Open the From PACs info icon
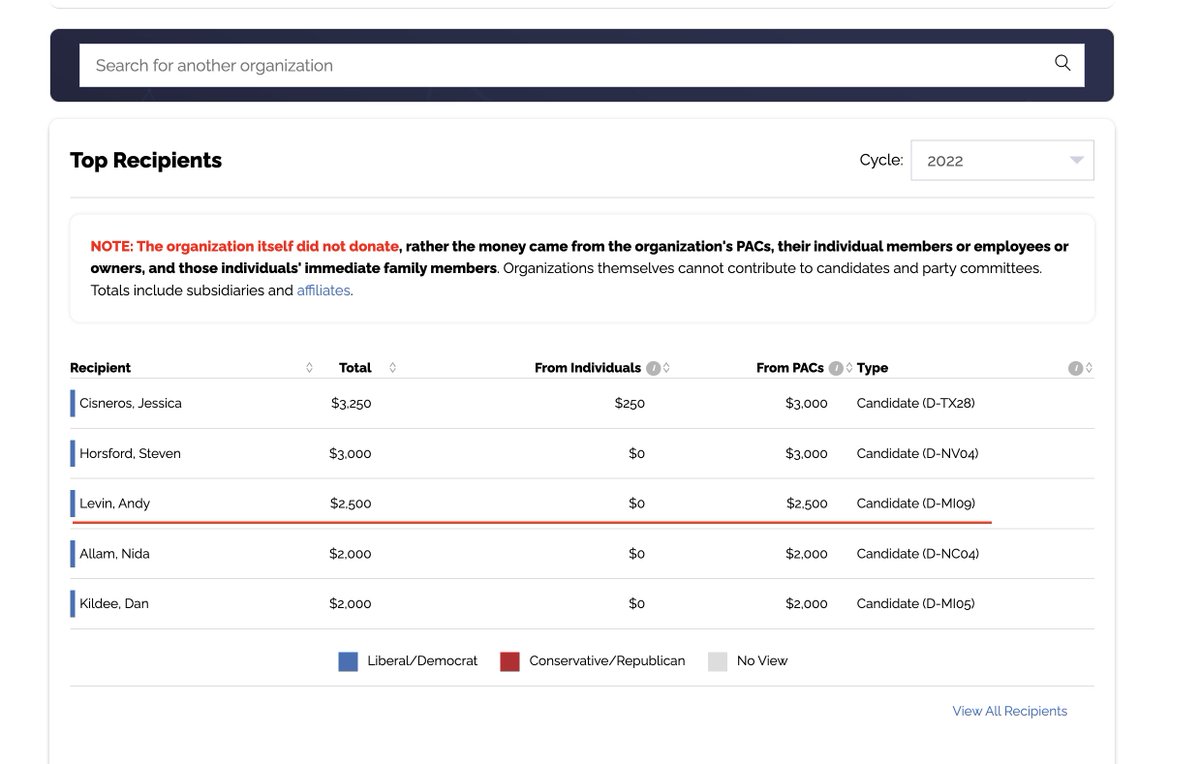 (836, 368)
